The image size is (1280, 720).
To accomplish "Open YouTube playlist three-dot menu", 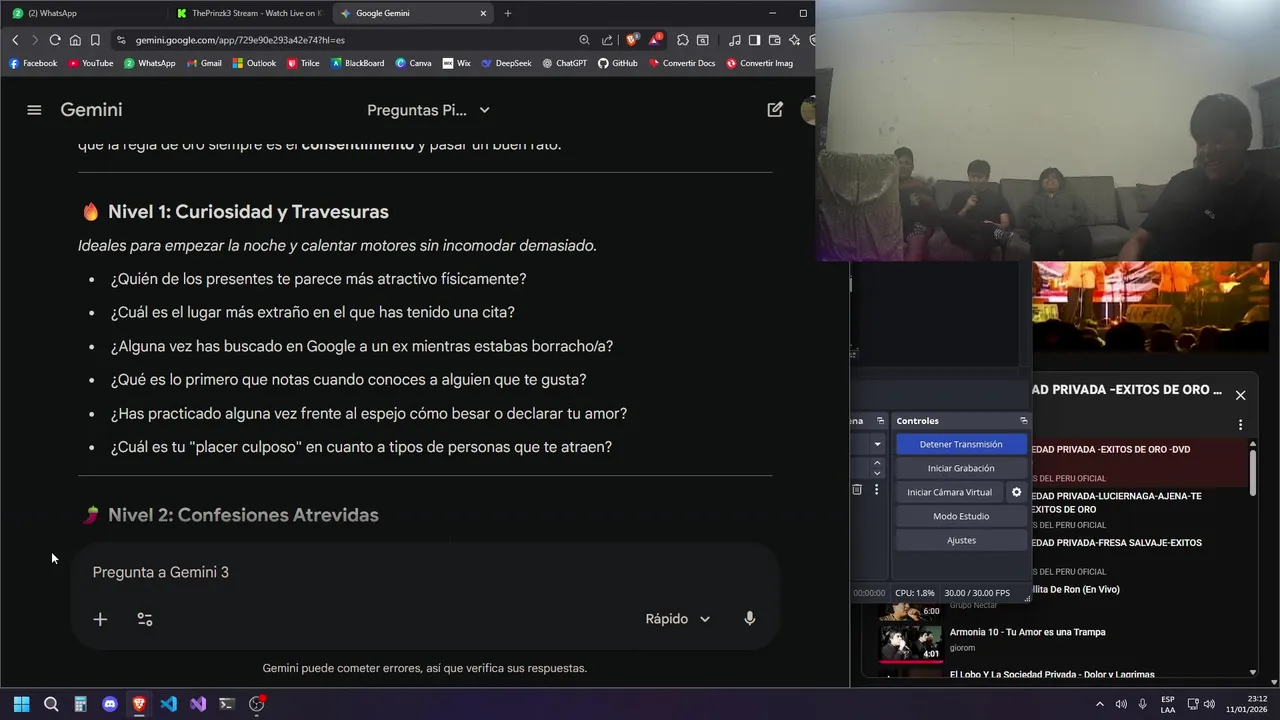I will [1241, 425].
